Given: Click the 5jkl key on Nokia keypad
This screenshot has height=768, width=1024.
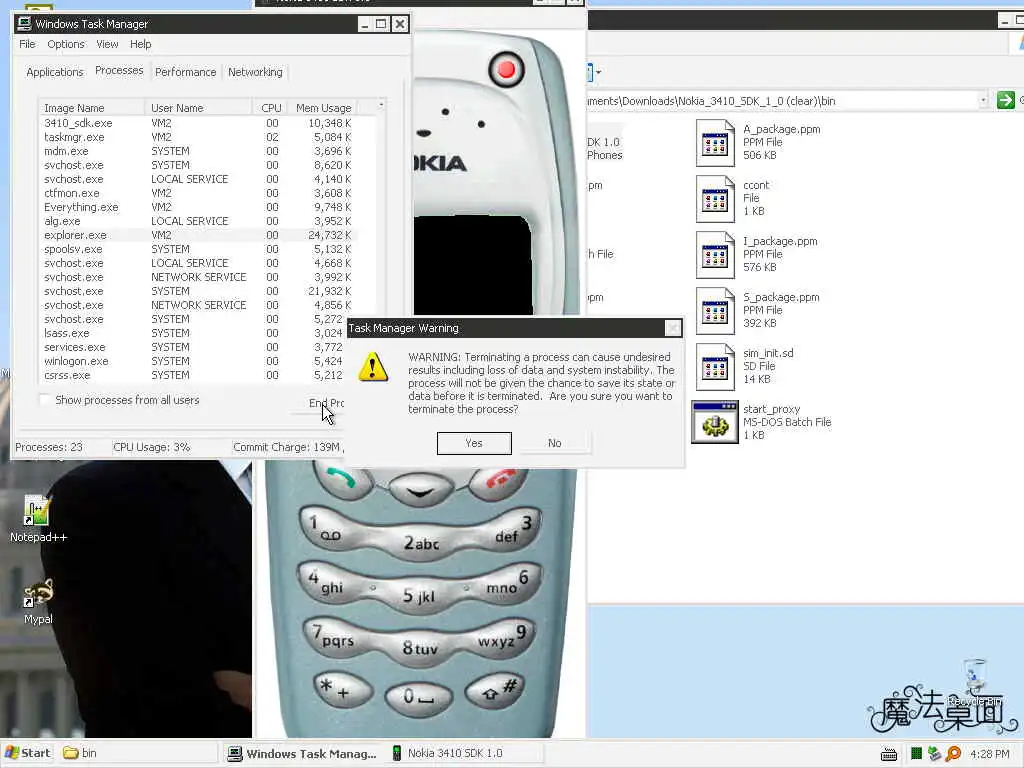Looking at the screenshot, I should (x=419, y=595).
